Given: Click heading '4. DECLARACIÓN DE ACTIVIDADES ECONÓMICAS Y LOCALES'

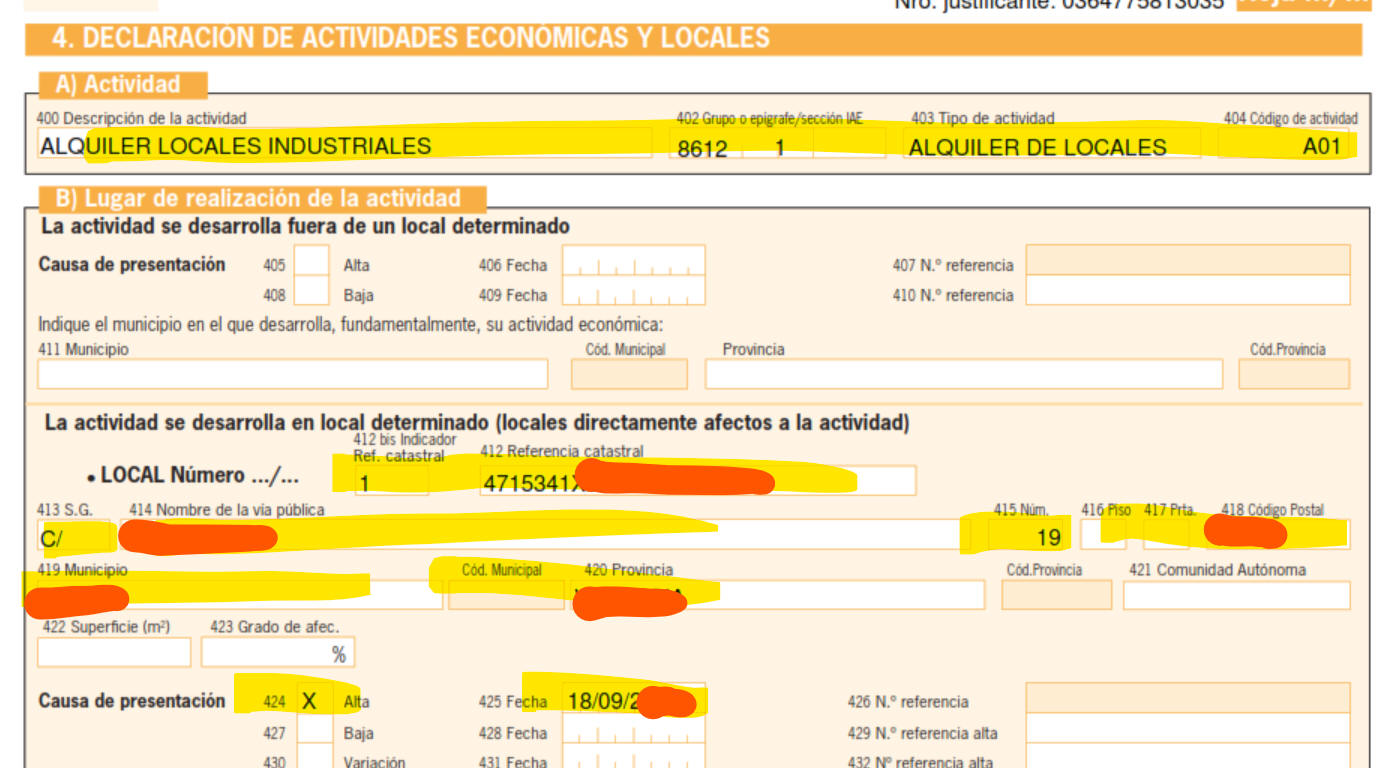Looking at the screenshot, I should tap(411, 38).
